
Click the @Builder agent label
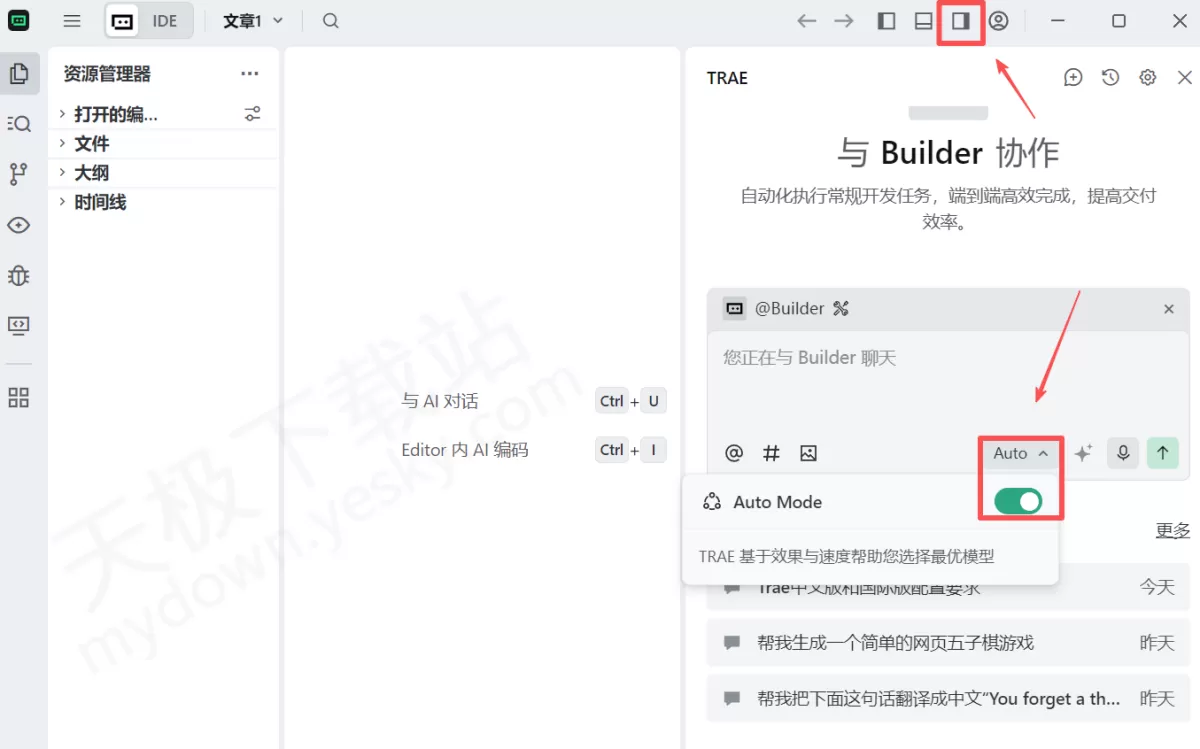point(789,308)
